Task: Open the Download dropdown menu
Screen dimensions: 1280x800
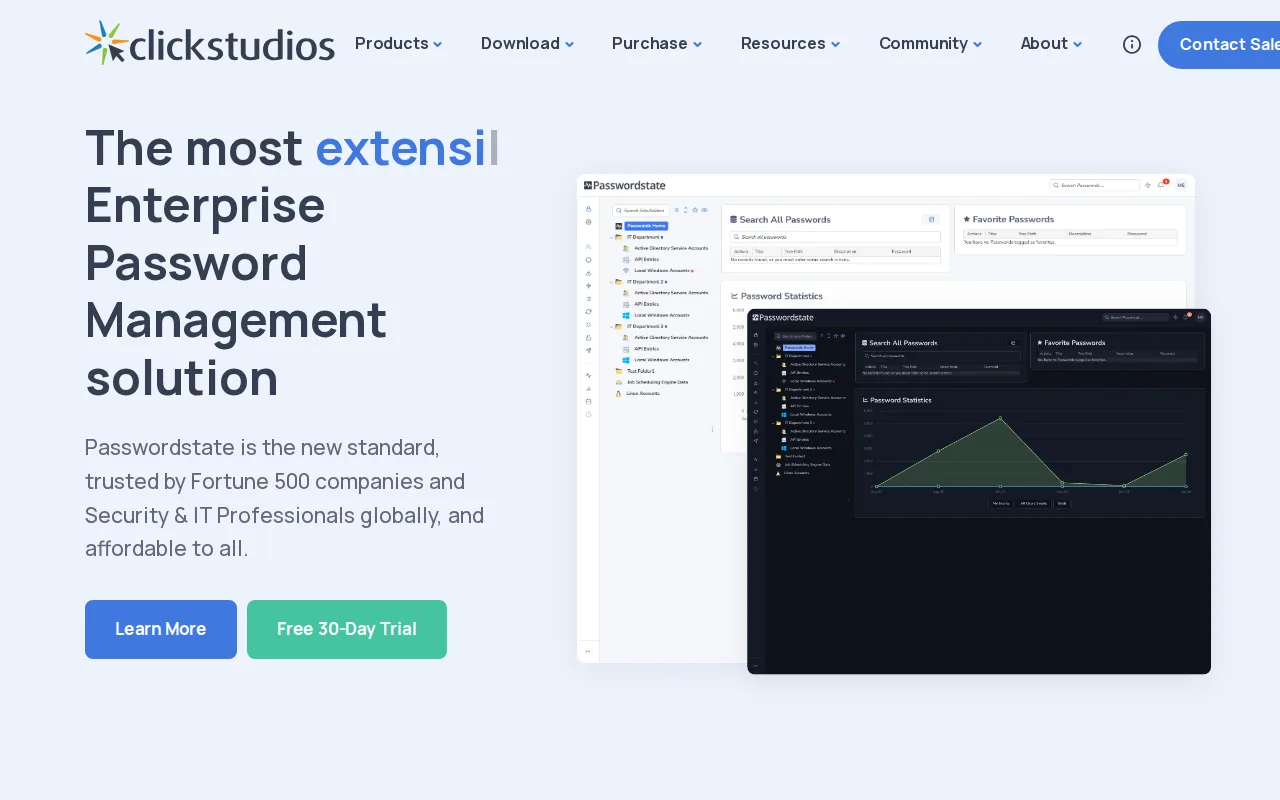Action: 527,44
